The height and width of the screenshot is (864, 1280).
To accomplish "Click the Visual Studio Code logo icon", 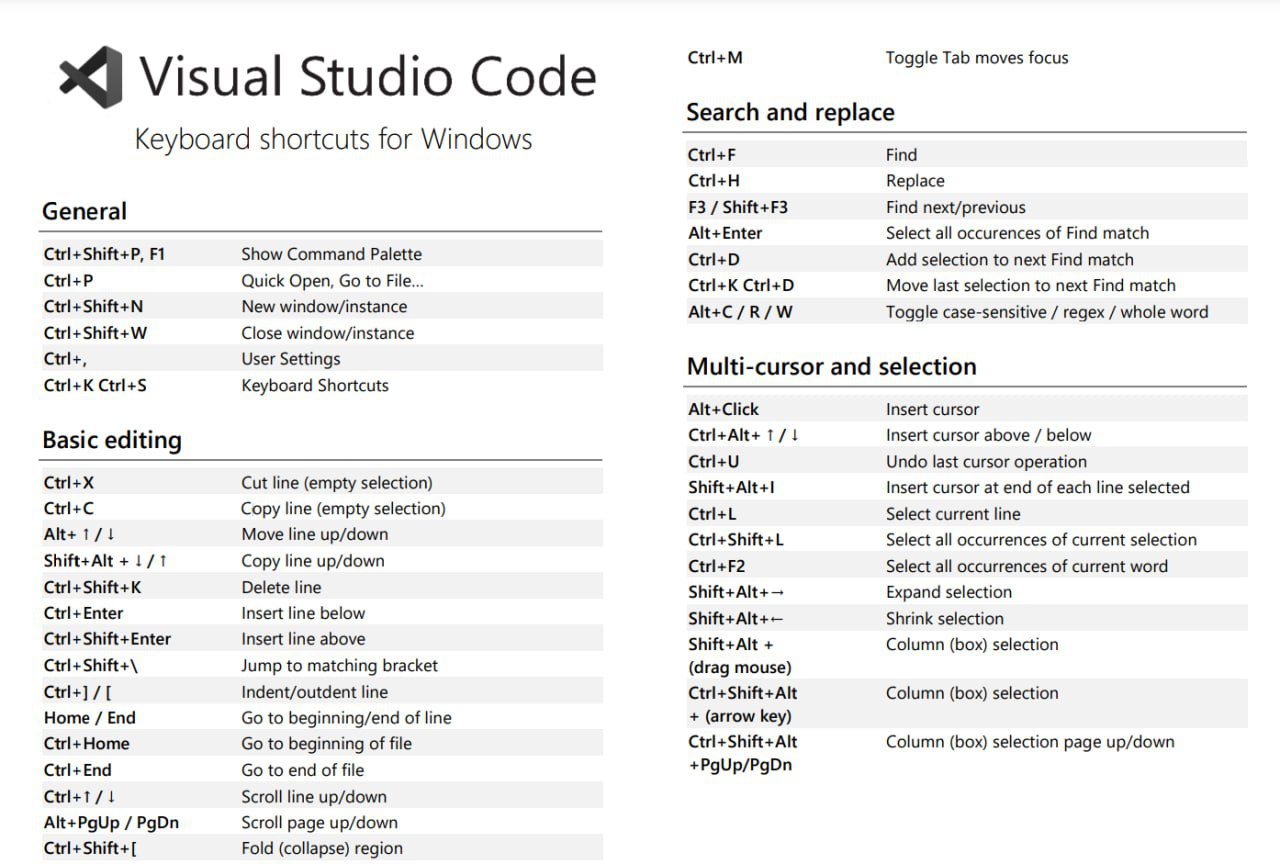I will [91, 76].
